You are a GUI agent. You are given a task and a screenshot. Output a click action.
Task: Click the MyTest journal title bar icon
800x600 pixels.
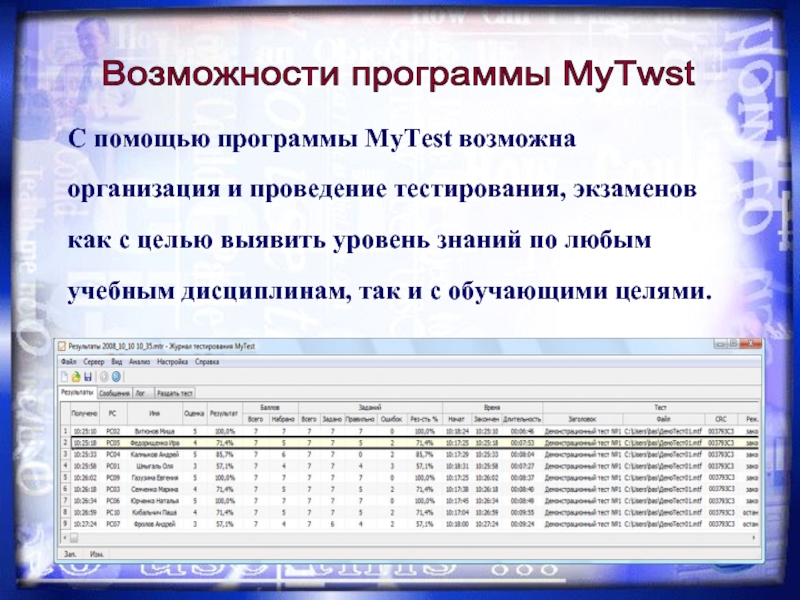pyautogui.click(x=62, y=346)
